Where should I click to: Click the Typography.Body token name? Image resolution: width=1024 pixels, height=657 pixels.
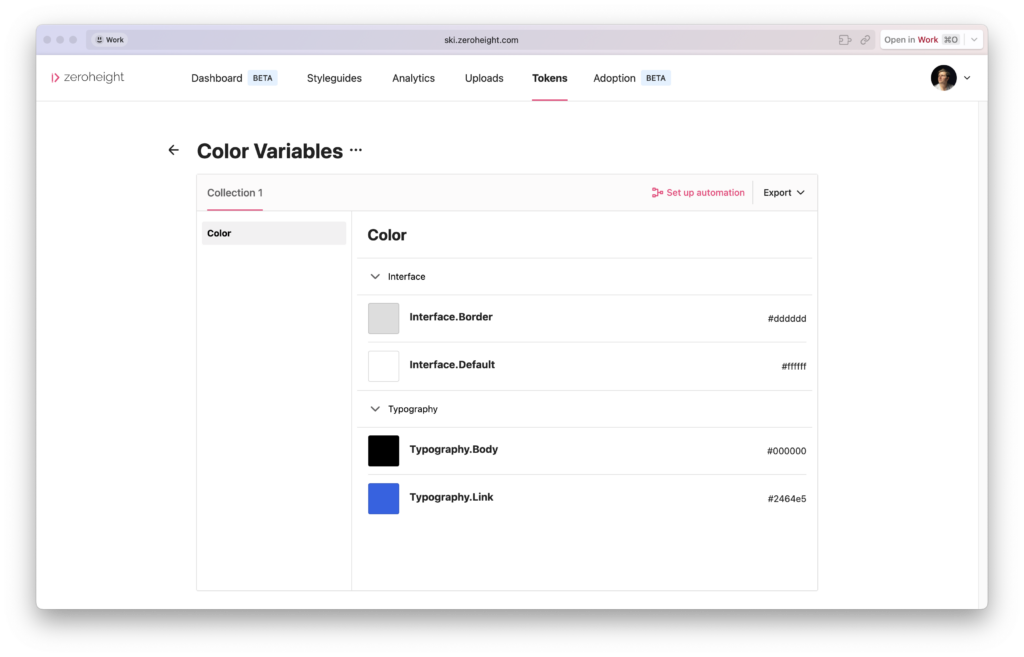pyautogui.click(x=453, y=450)
